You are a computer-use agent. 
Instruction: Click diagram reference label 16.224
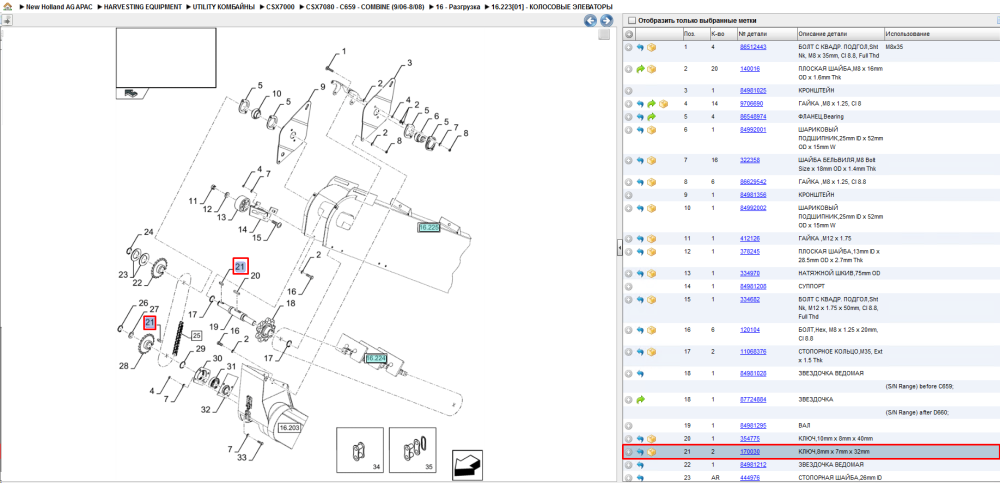click(376, 359)
